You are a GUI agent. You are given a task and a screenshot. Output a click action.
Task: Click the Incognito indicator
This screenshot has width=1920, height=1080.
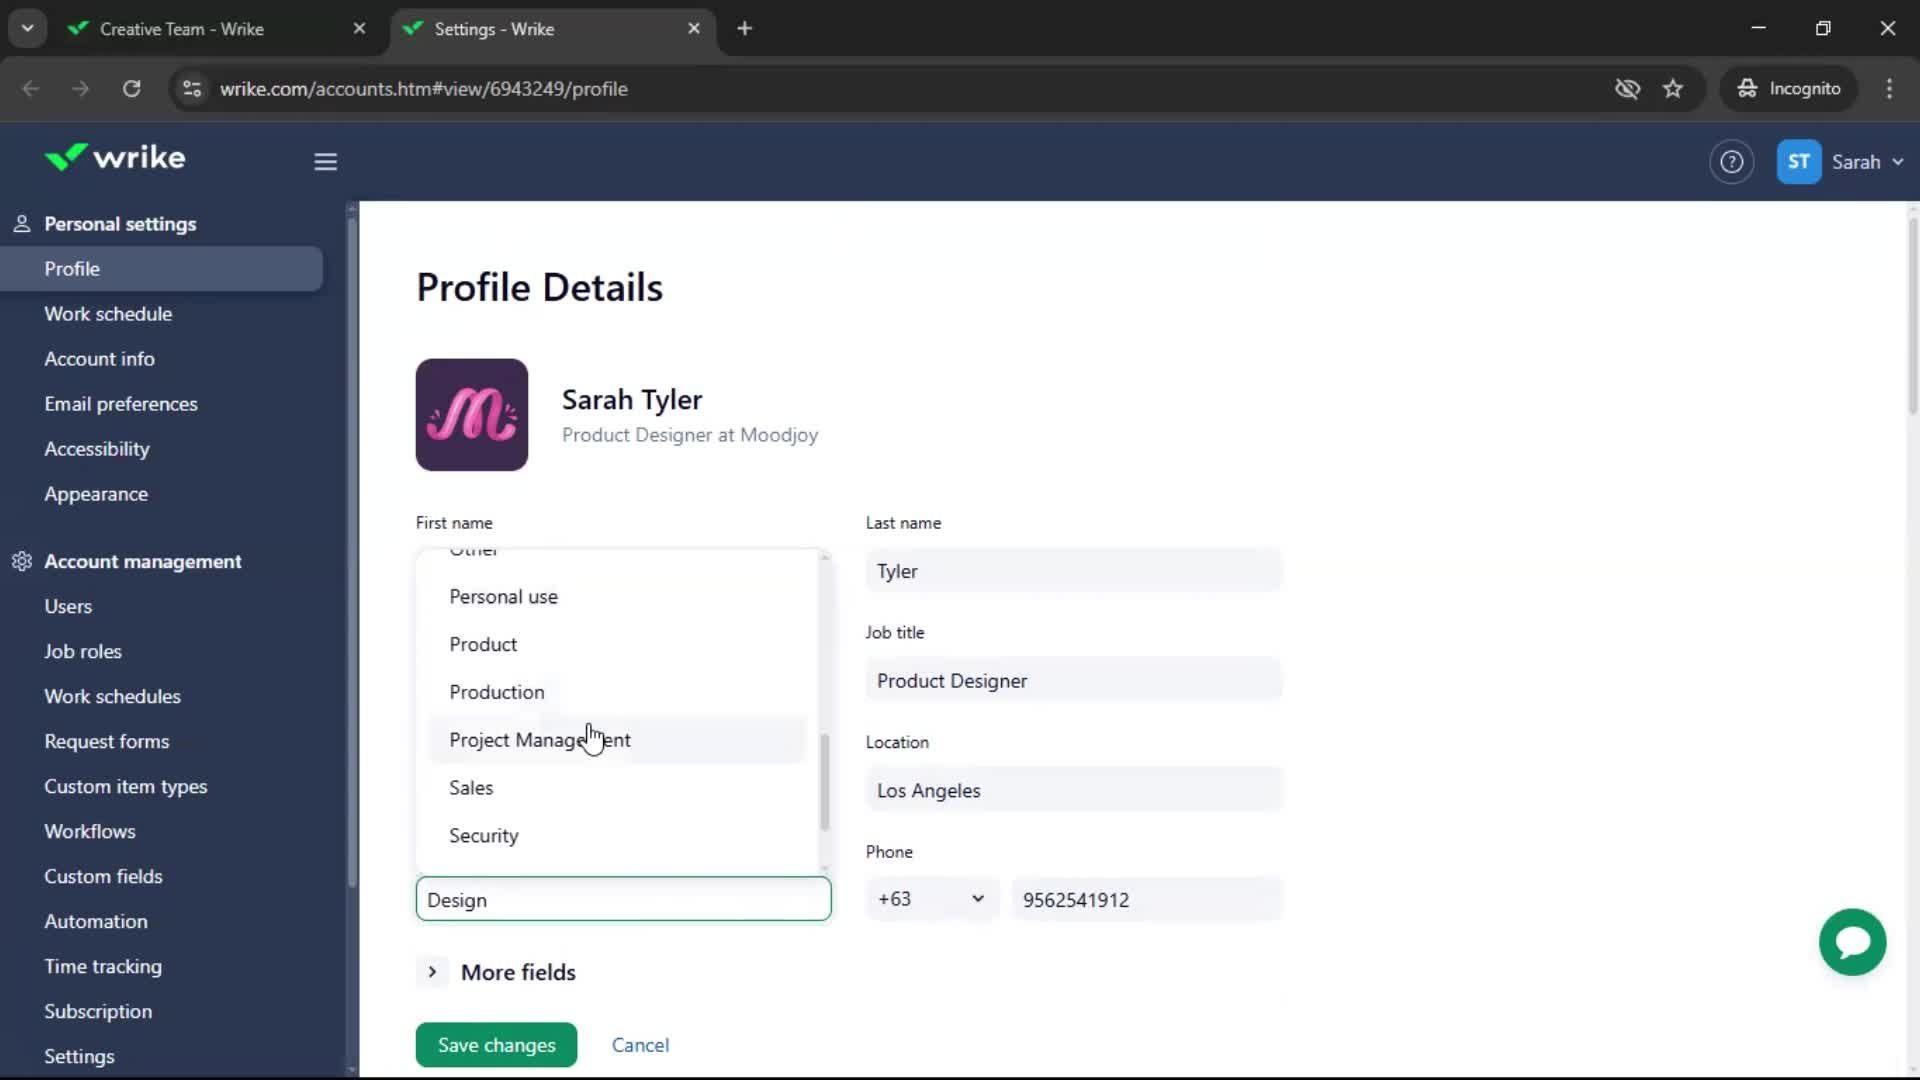pyautogui.click(x=1789, y=89)
